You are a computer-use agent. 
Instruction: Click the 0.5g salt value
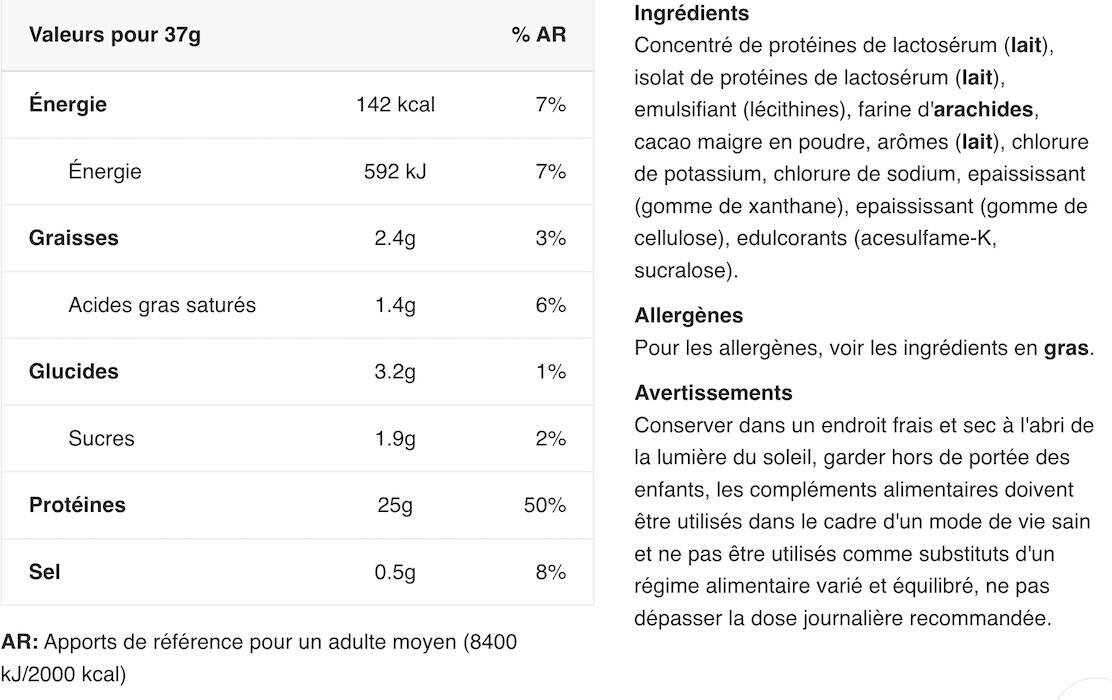click(x=395, y=572)
